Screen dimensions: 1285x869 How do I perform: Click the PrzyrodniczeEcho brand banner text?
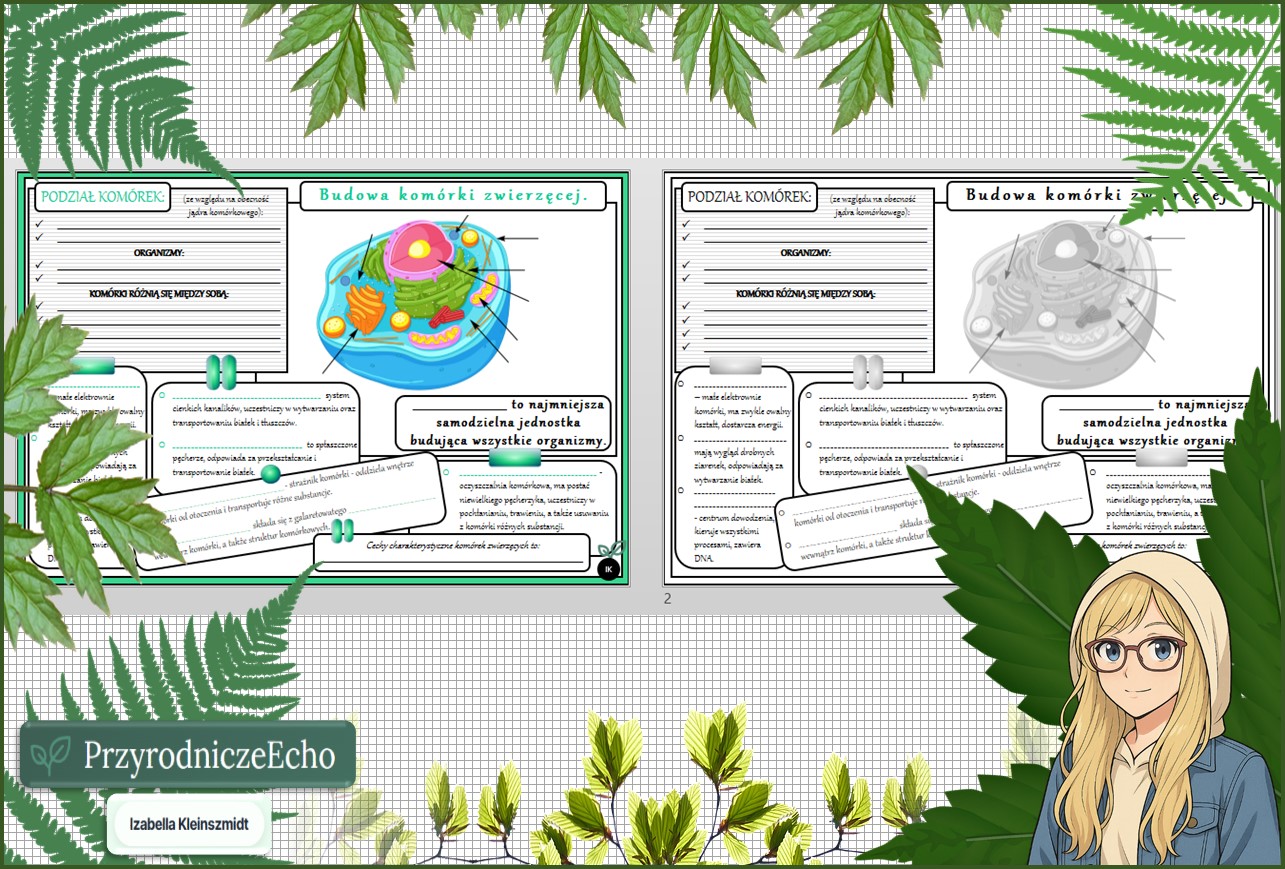pos(208,756)
